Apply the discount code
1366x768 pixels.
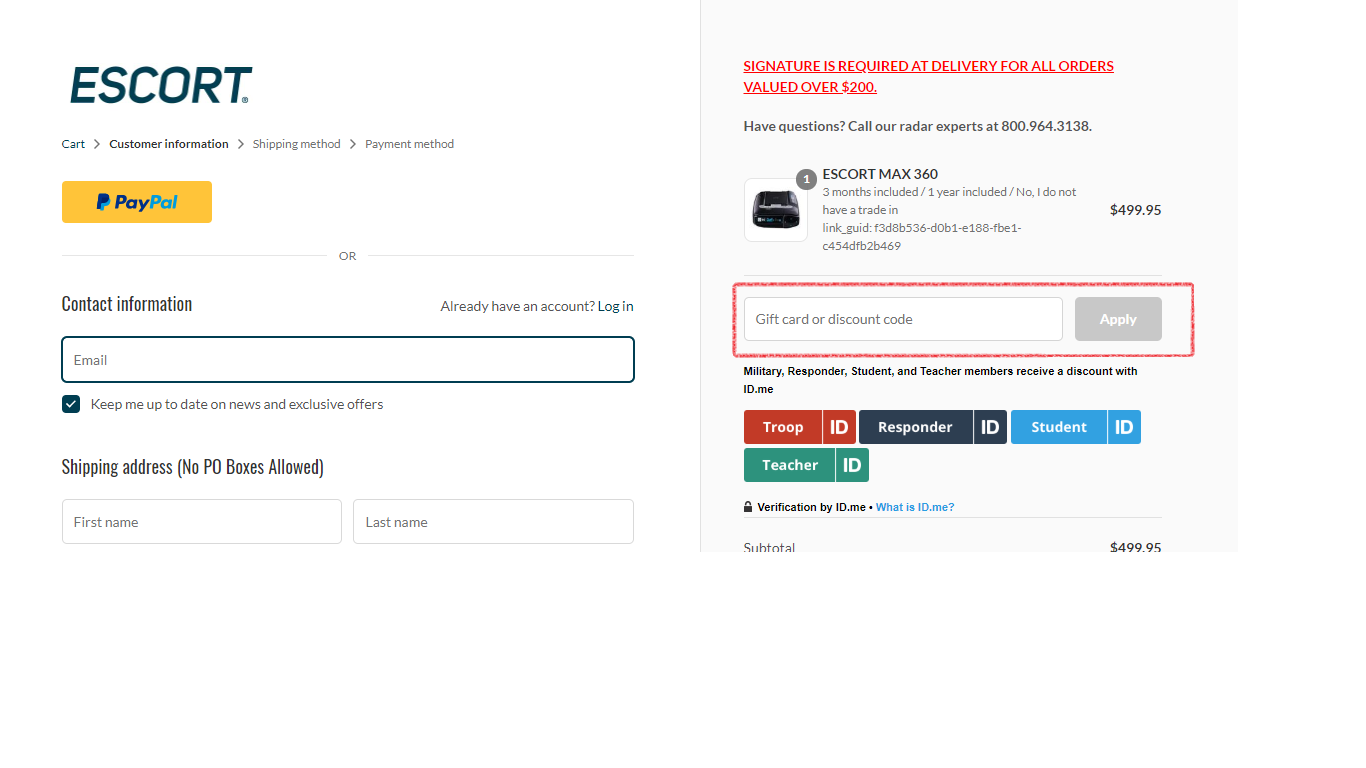pos(1118,319)
